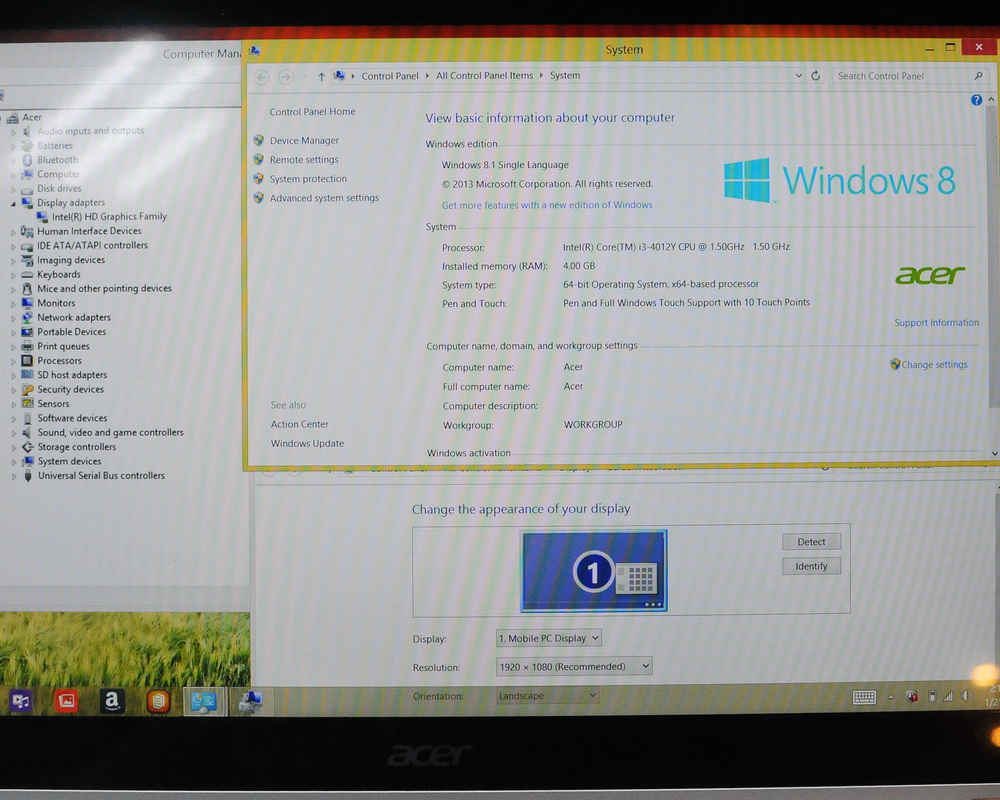
Task: Open the orange document app taskbar icon
Action: pyautogui.click(x=158, y=701)
